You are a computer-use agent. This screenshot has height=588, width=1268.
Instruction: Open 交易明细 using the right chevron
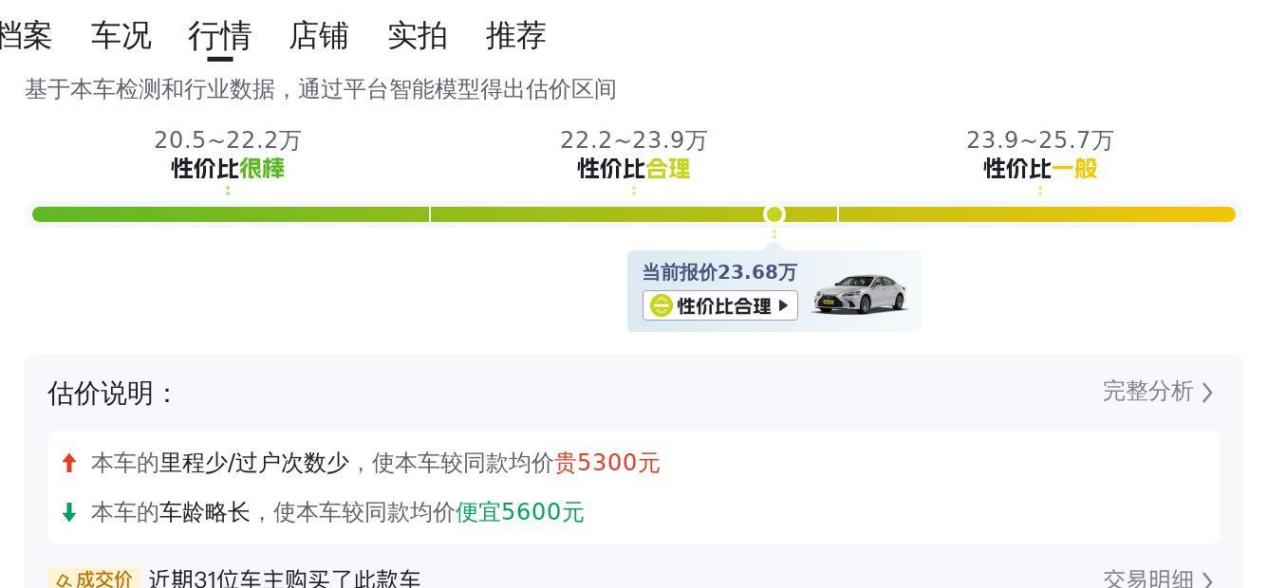pos(1207,580)
